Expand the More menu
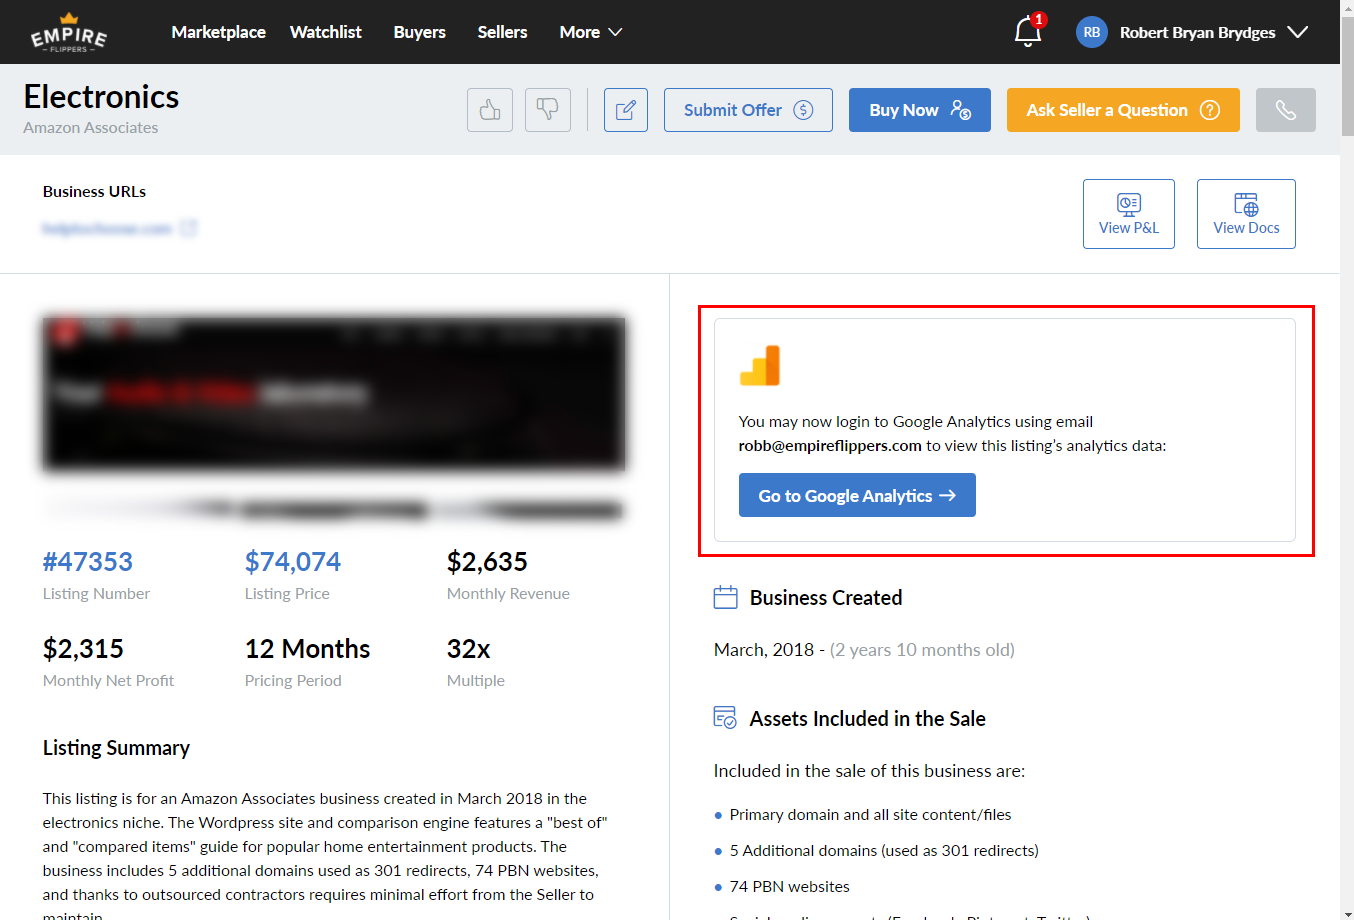 (591, 32)
